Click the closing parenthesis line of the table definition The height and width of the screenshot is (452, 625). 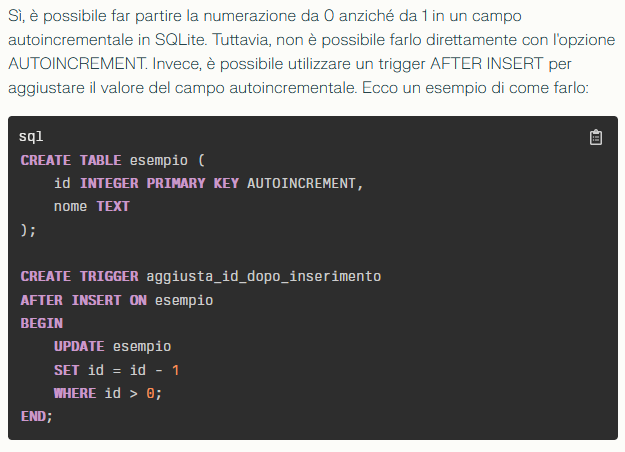point(28,230)
